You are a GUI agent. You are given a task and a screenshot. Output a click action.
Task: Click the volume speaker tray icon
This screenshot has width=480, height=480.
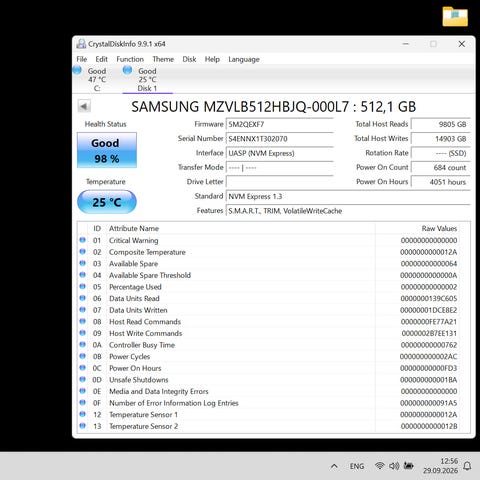point(394,466)
